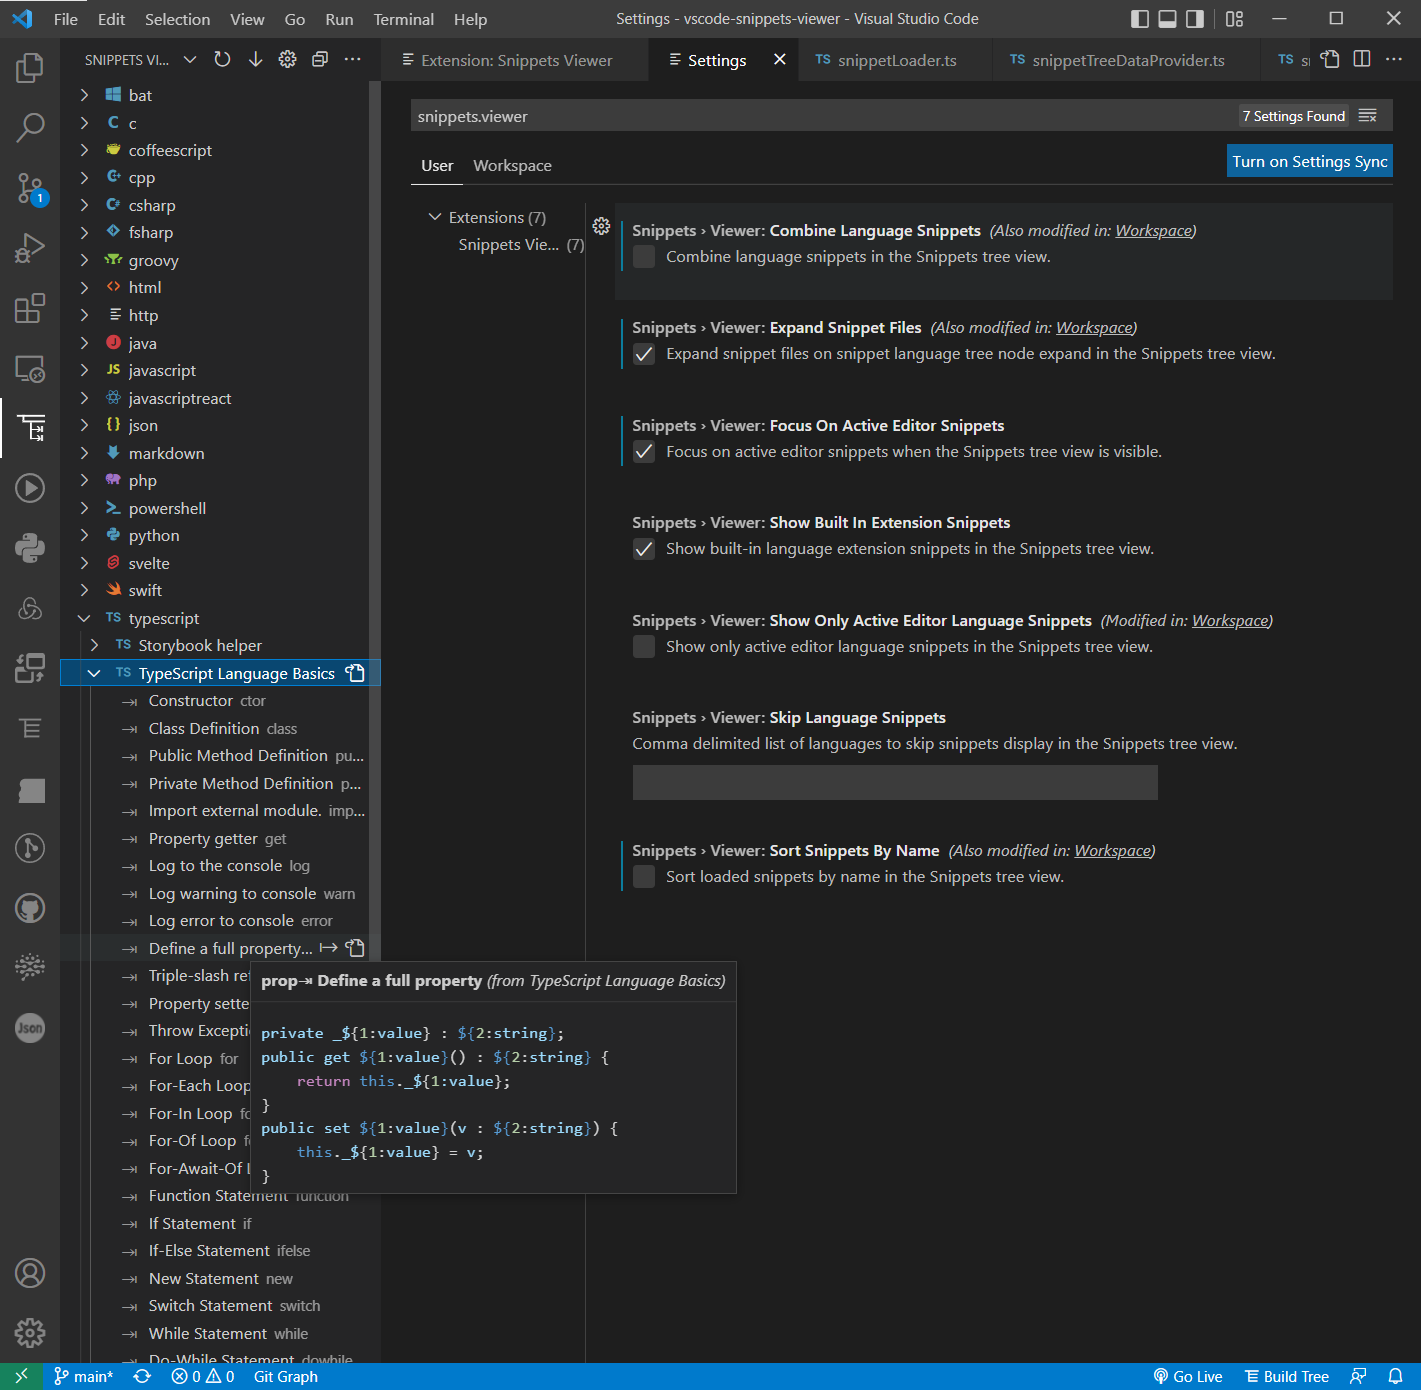Open Remote Explorer in activity bar
The height and width of the screenshot is (1390, 1421).
pyautogui.click(x=30, y=368)
